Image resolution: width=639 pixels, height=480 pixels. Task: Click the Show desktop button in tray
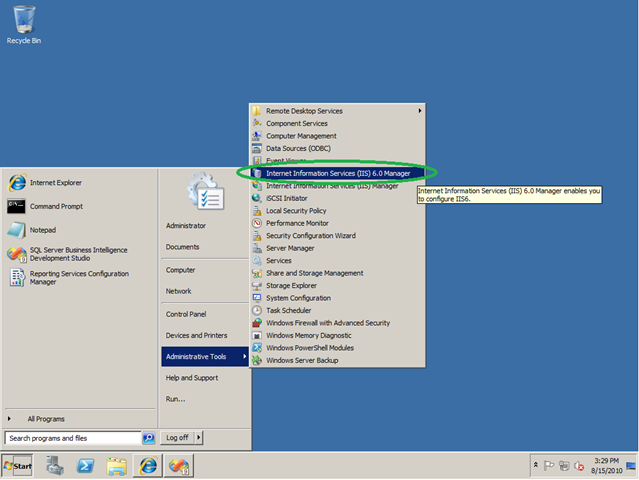(631, 465)
